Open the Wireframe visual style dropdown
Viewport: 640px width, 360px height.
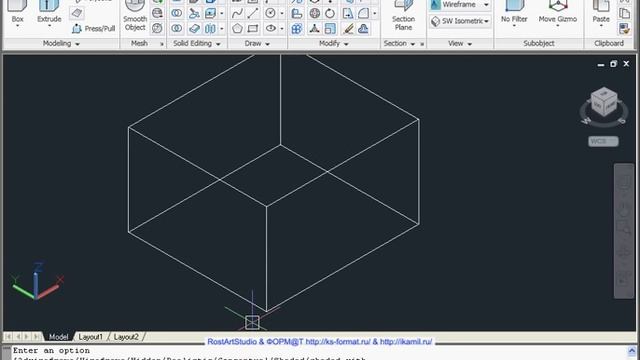tap(460, 5)
